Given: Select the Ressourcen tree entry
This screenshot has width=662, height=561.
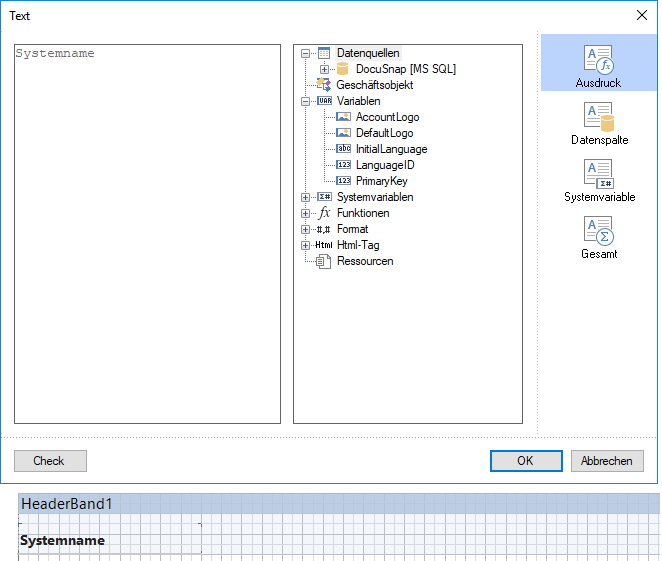Looking at the screenshot, I should [x=365, y=261].
